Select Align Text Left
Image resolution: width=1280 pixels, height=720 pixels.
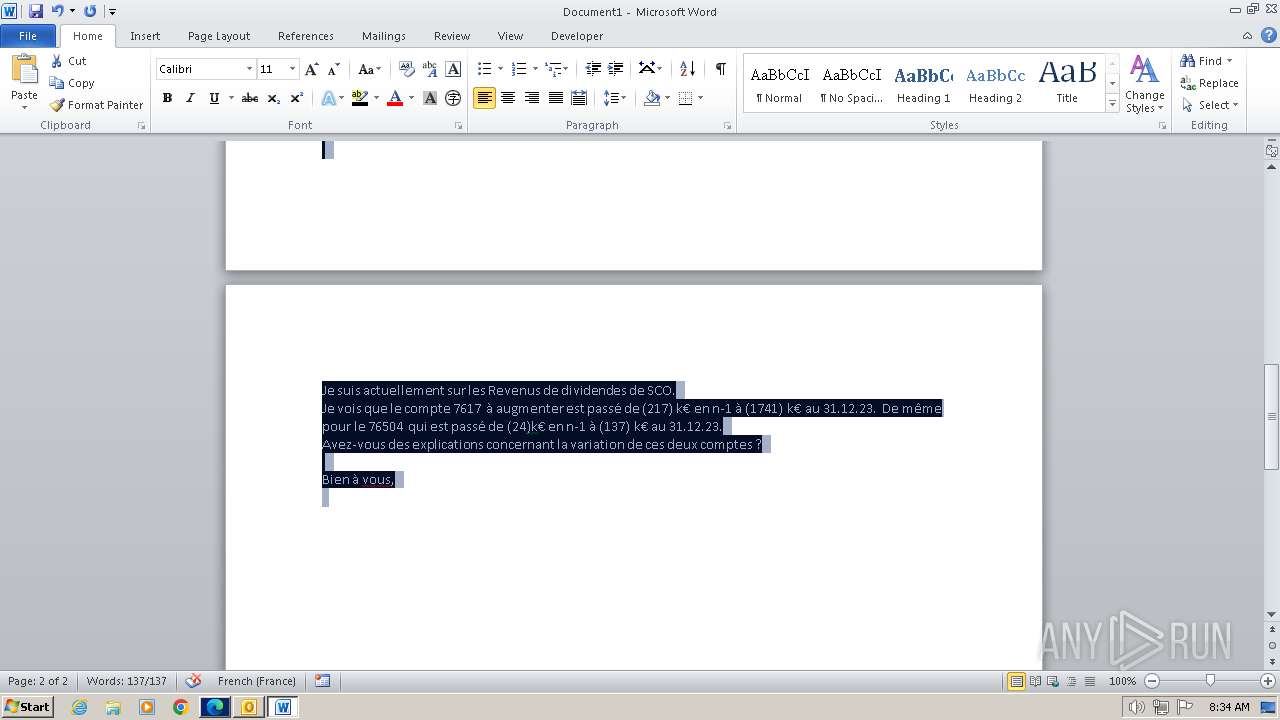pos(485,98)
